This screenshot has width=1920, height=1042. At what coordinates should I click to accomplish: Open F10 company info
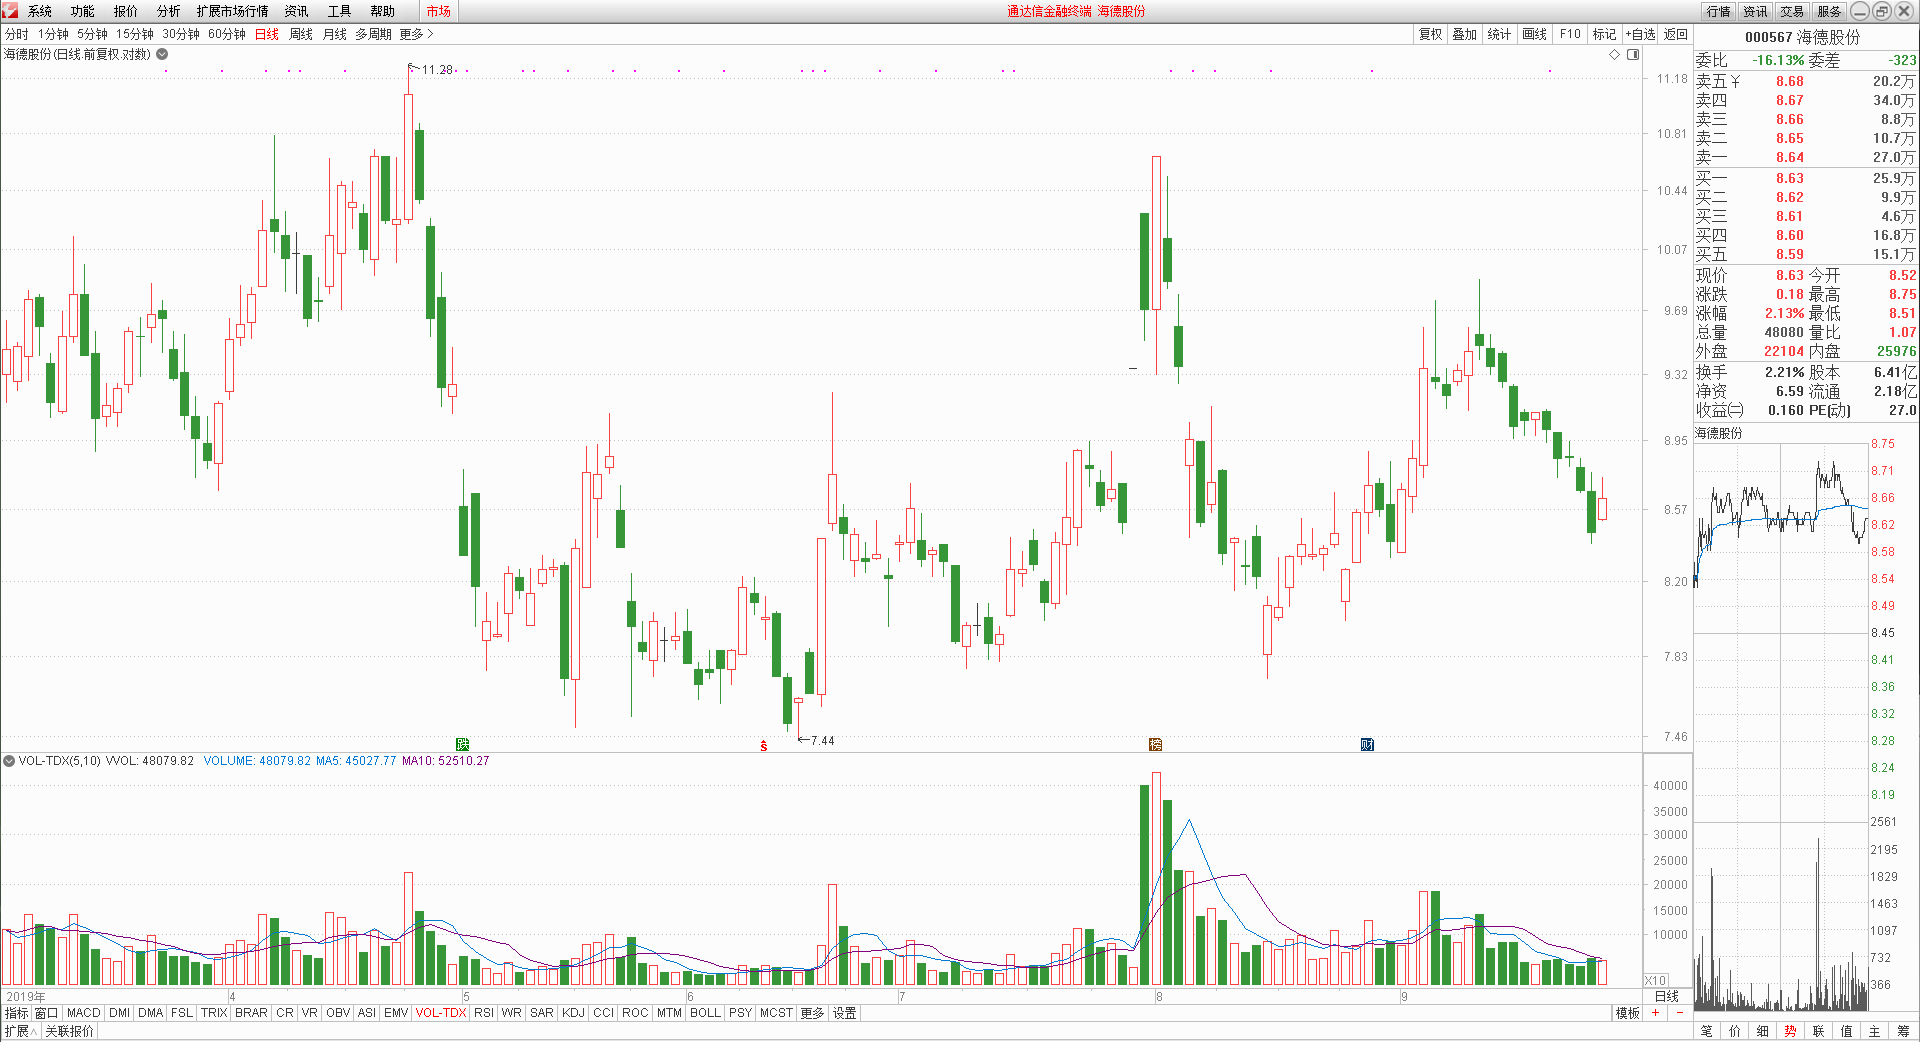[x=1571, y=34]
